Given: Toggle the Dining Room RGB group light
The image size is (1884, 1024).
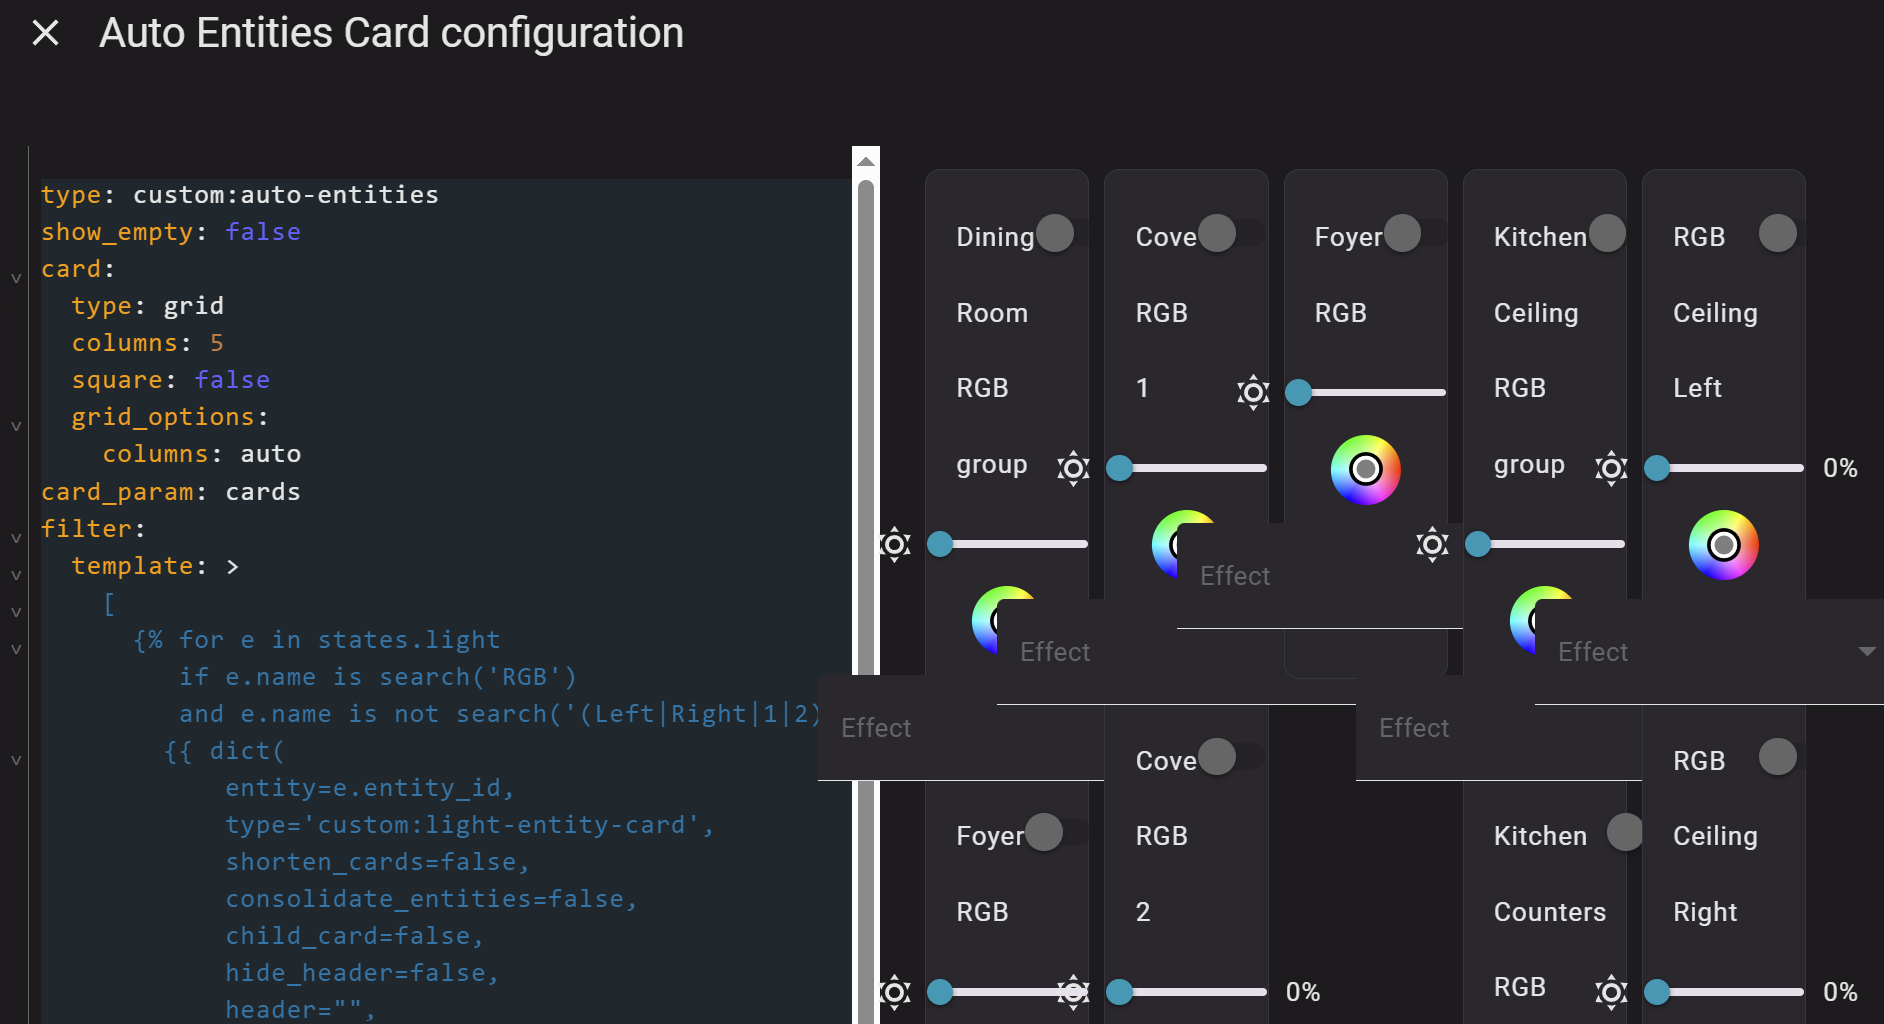Looking at the screenshot, I should point(1056,233).
